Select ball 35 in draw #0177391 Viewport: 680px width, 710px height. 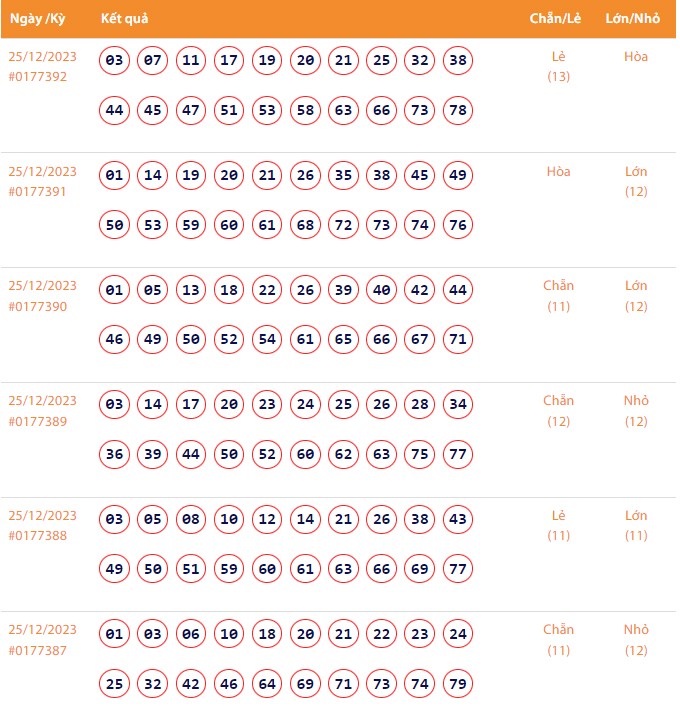pyautogui.click(x=344, y=176)
